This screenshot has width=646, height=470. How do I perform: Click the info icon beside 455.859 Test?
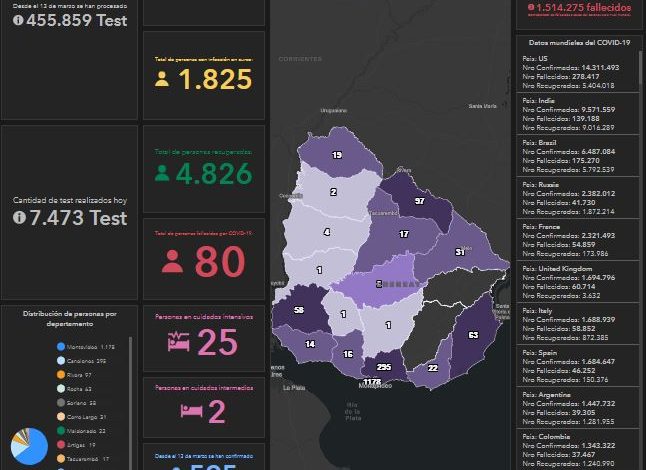[x=18, y=19]
